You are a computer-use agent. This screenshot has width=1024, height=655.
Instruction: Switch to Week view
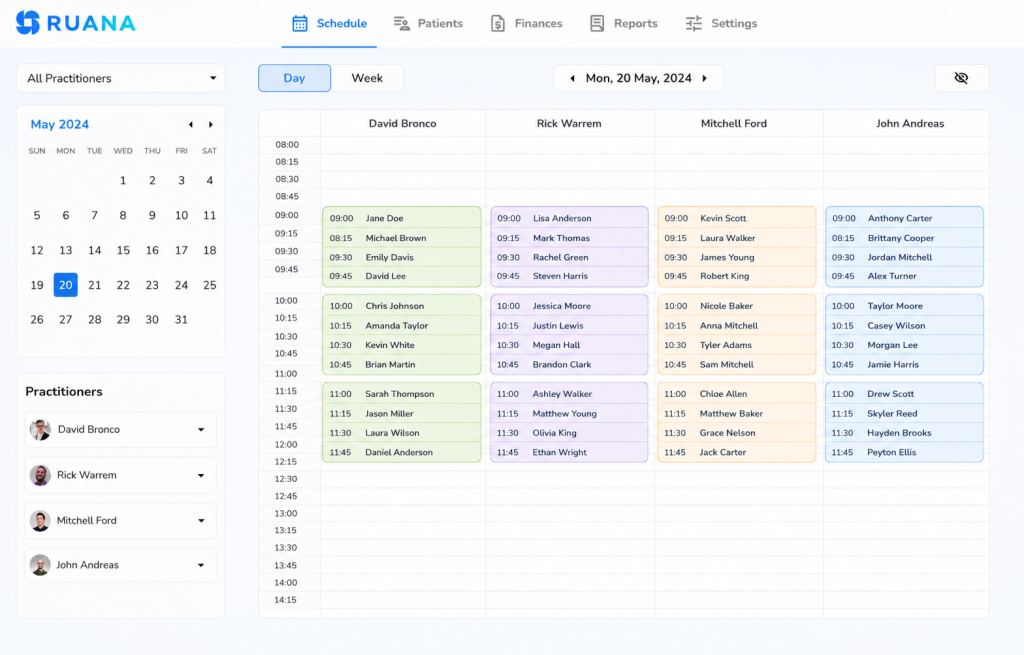point(367,78)
